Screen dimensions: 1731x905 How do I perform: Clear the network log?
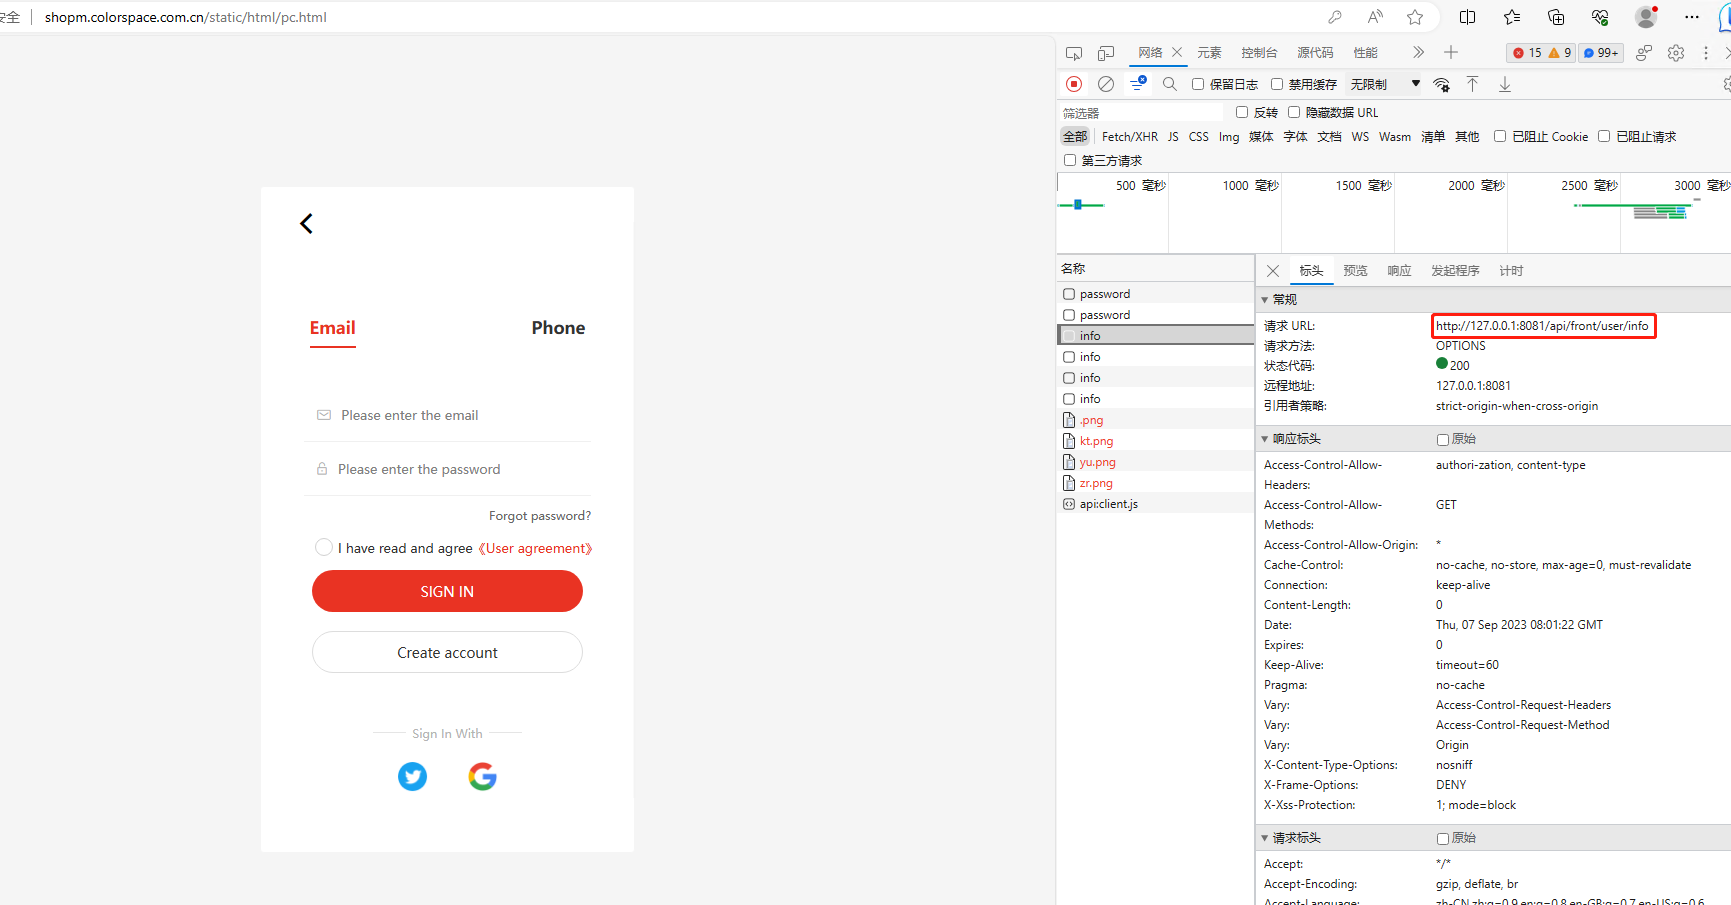[1106, 84]
